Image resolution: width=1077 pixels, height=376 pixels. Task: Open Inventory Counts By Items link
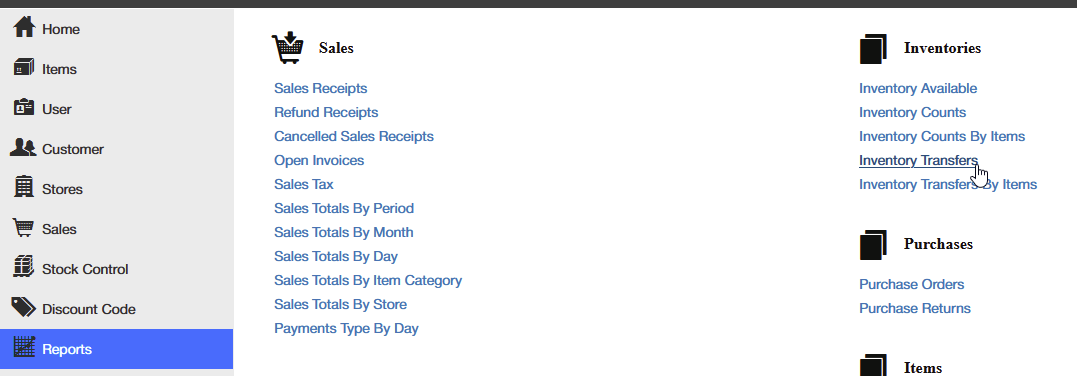[x=942, y=136]
